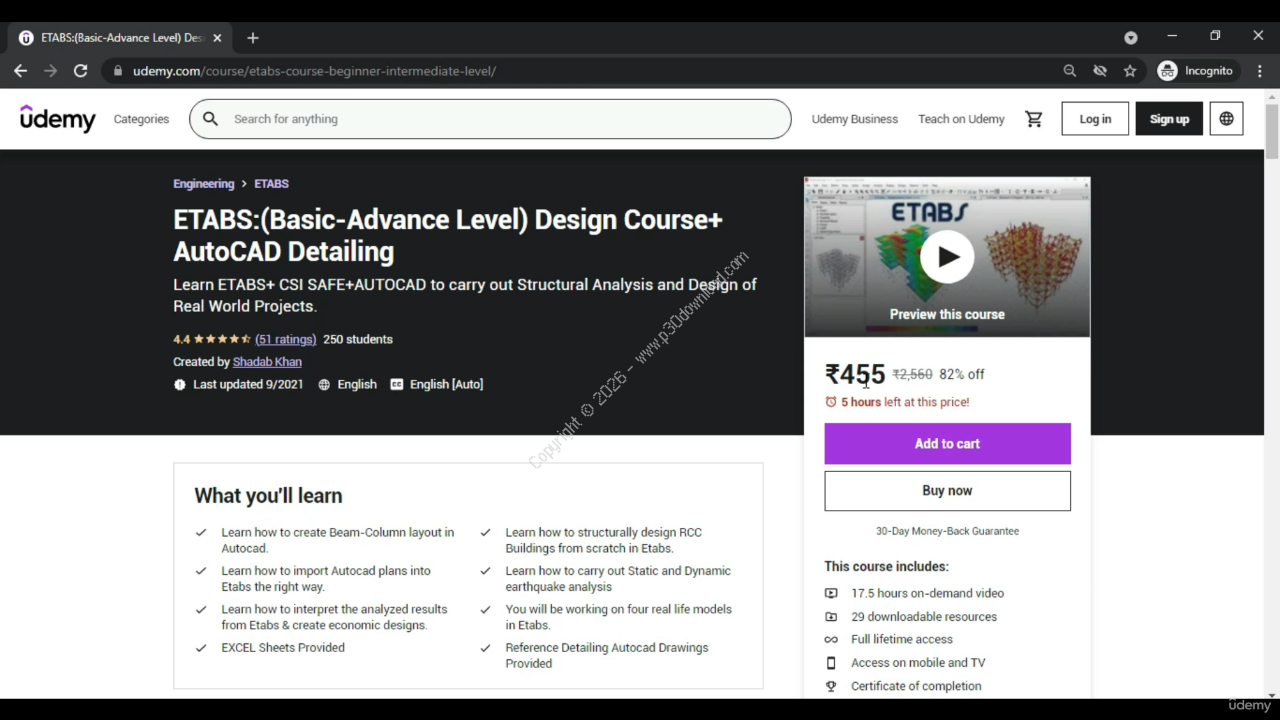The width and height of the screenshot is (1280, 720).
Task: Click 'This course includes:' heading
Action: pyautogui.click(x=886, y=566)
